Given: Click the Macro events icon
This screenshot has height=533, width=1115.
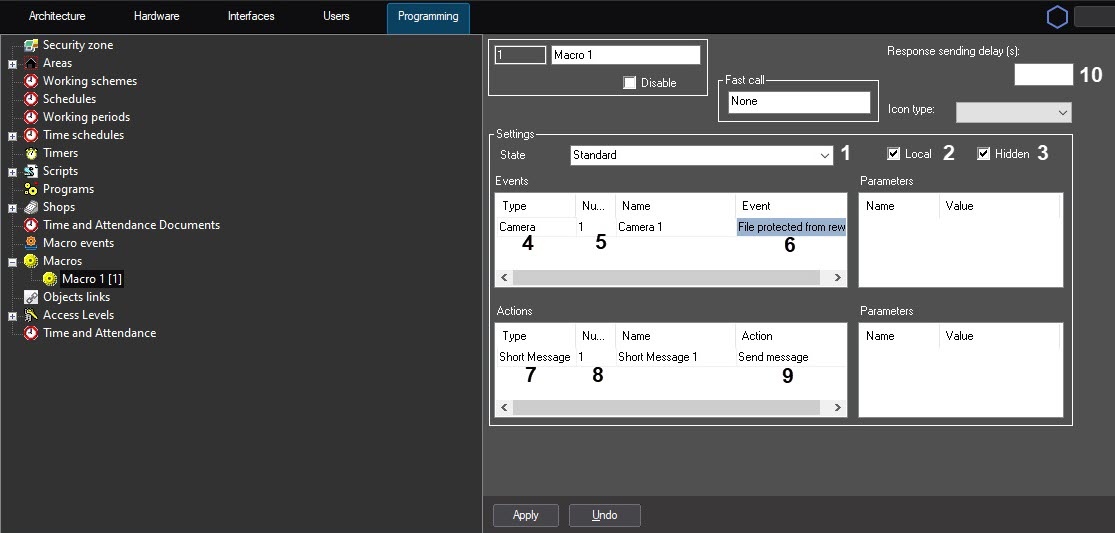Looking at the screenshot, I should pyautogui.click(x=31, y=243).
